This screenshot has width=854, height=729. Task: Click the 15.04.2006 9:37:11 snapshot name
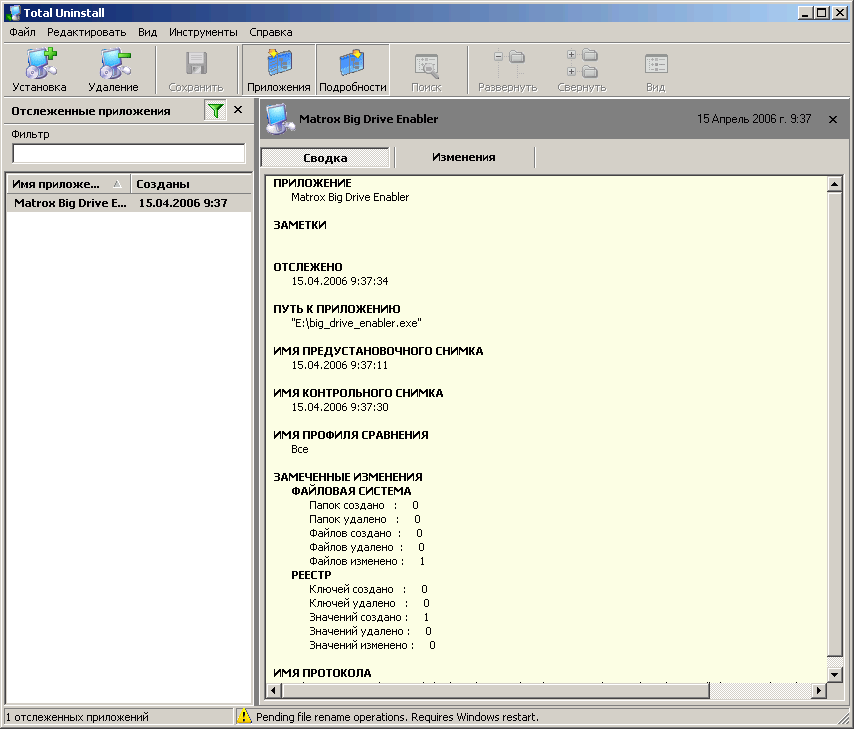point(340,365)
